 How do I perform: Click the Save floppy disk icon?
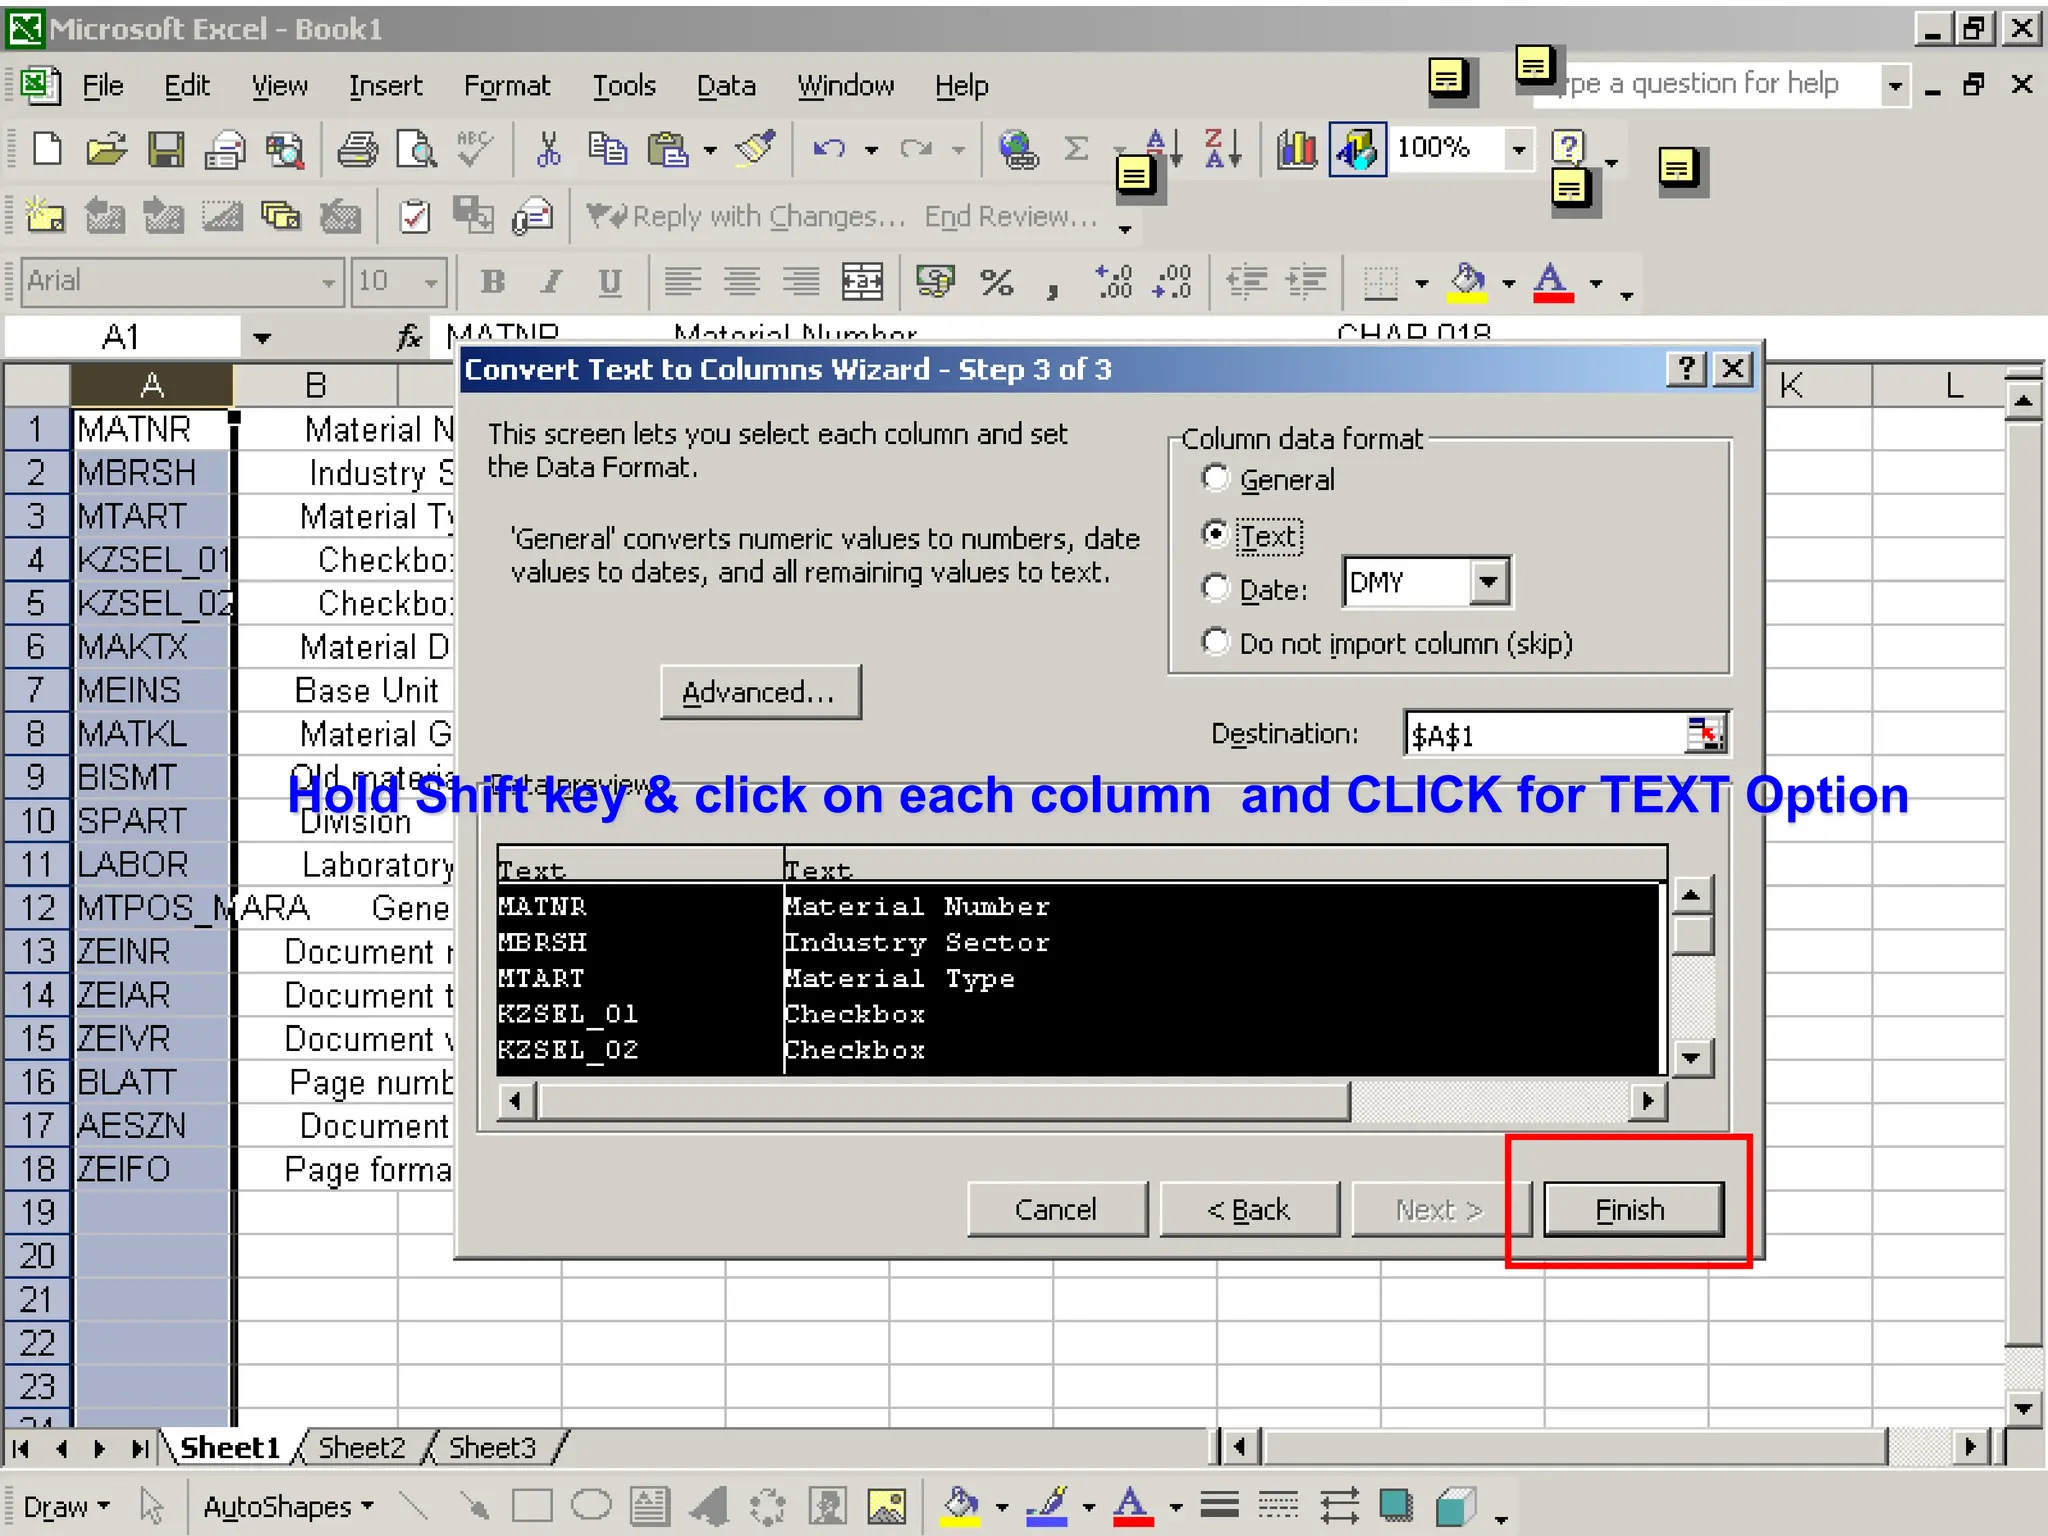pyautogui.click(x=166, y=150)
